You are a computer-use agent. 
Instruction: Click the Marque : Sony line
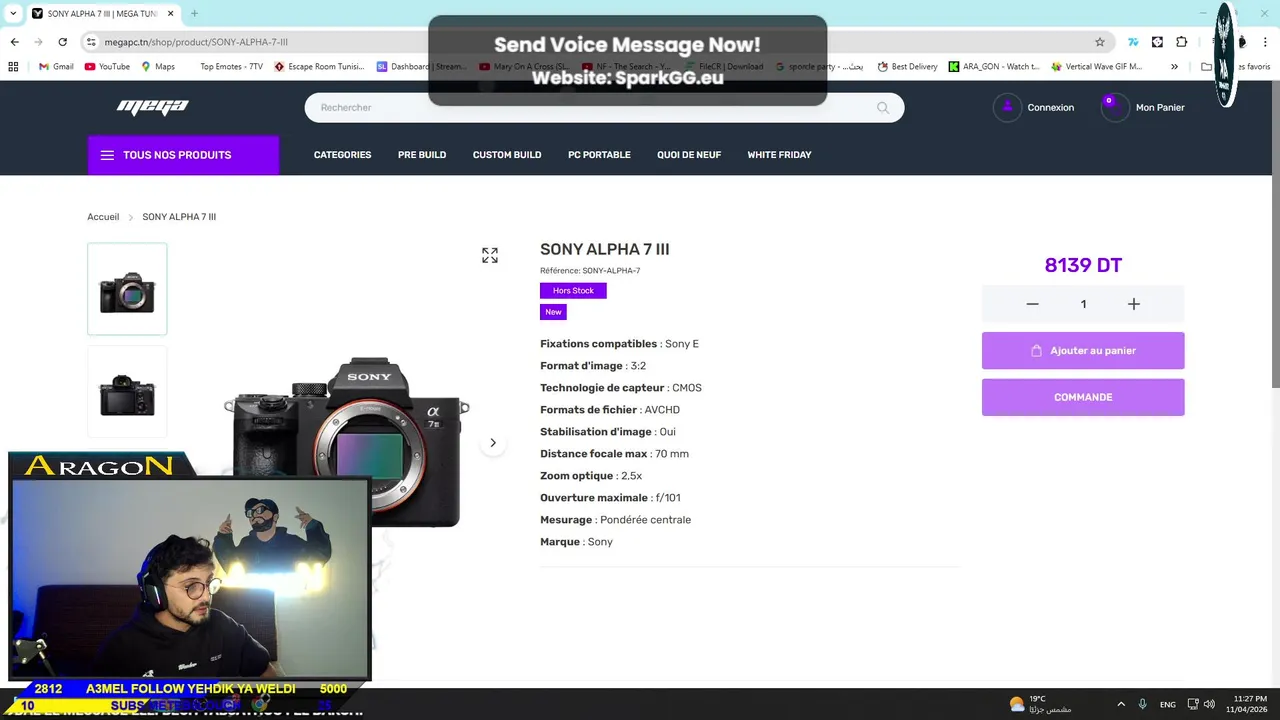[x=576, y=542]
